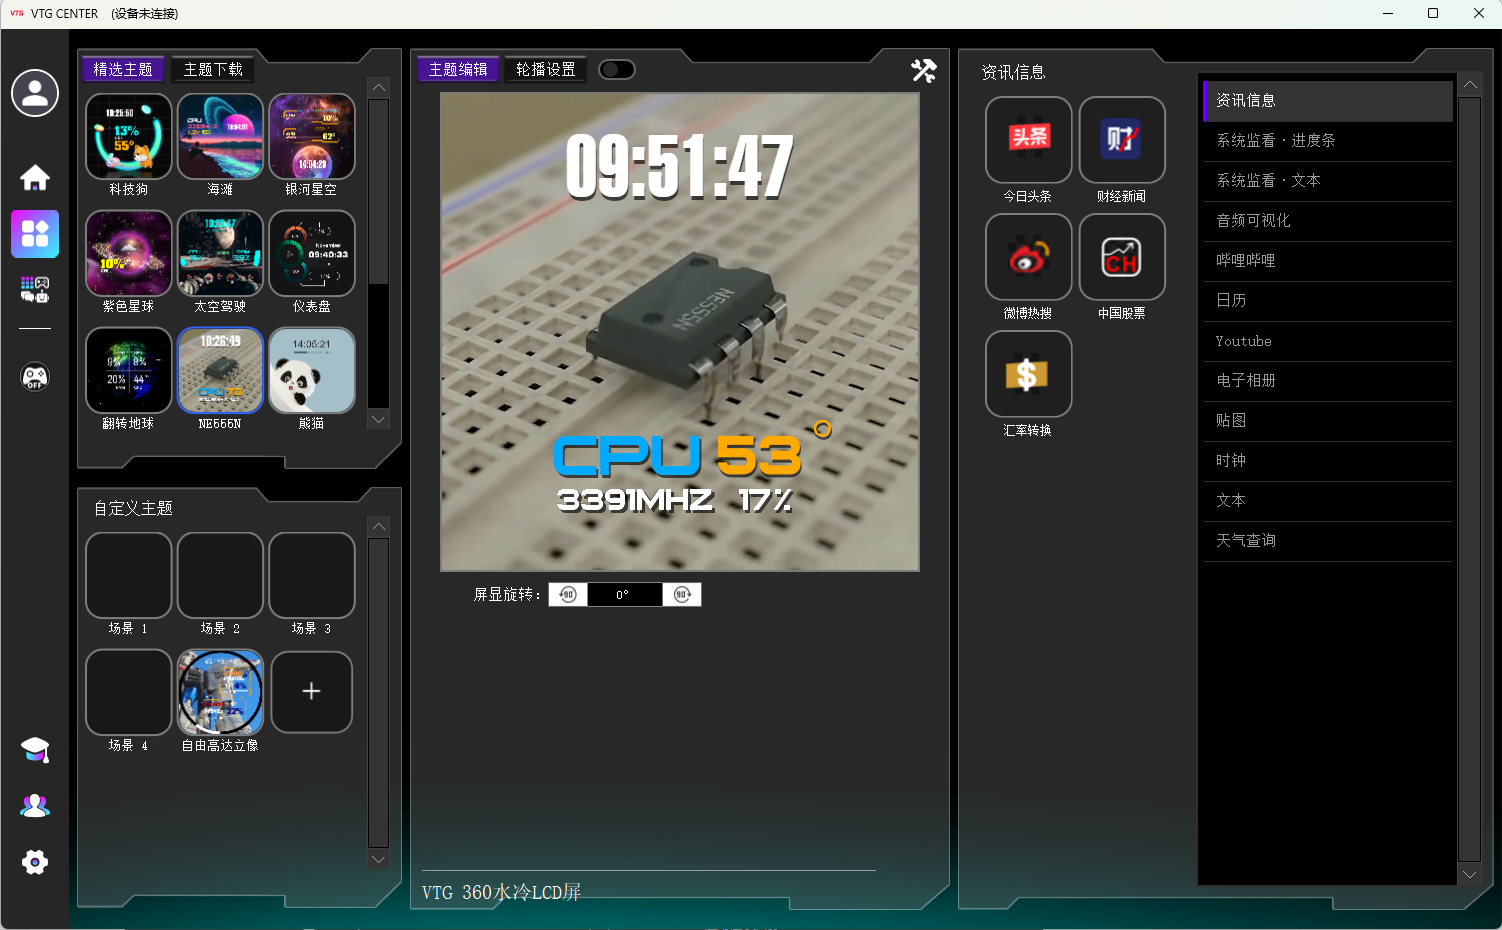The image size is (1502, 930).
Task: Switch to the 轮播设置 tab
Action: (545, 69)
